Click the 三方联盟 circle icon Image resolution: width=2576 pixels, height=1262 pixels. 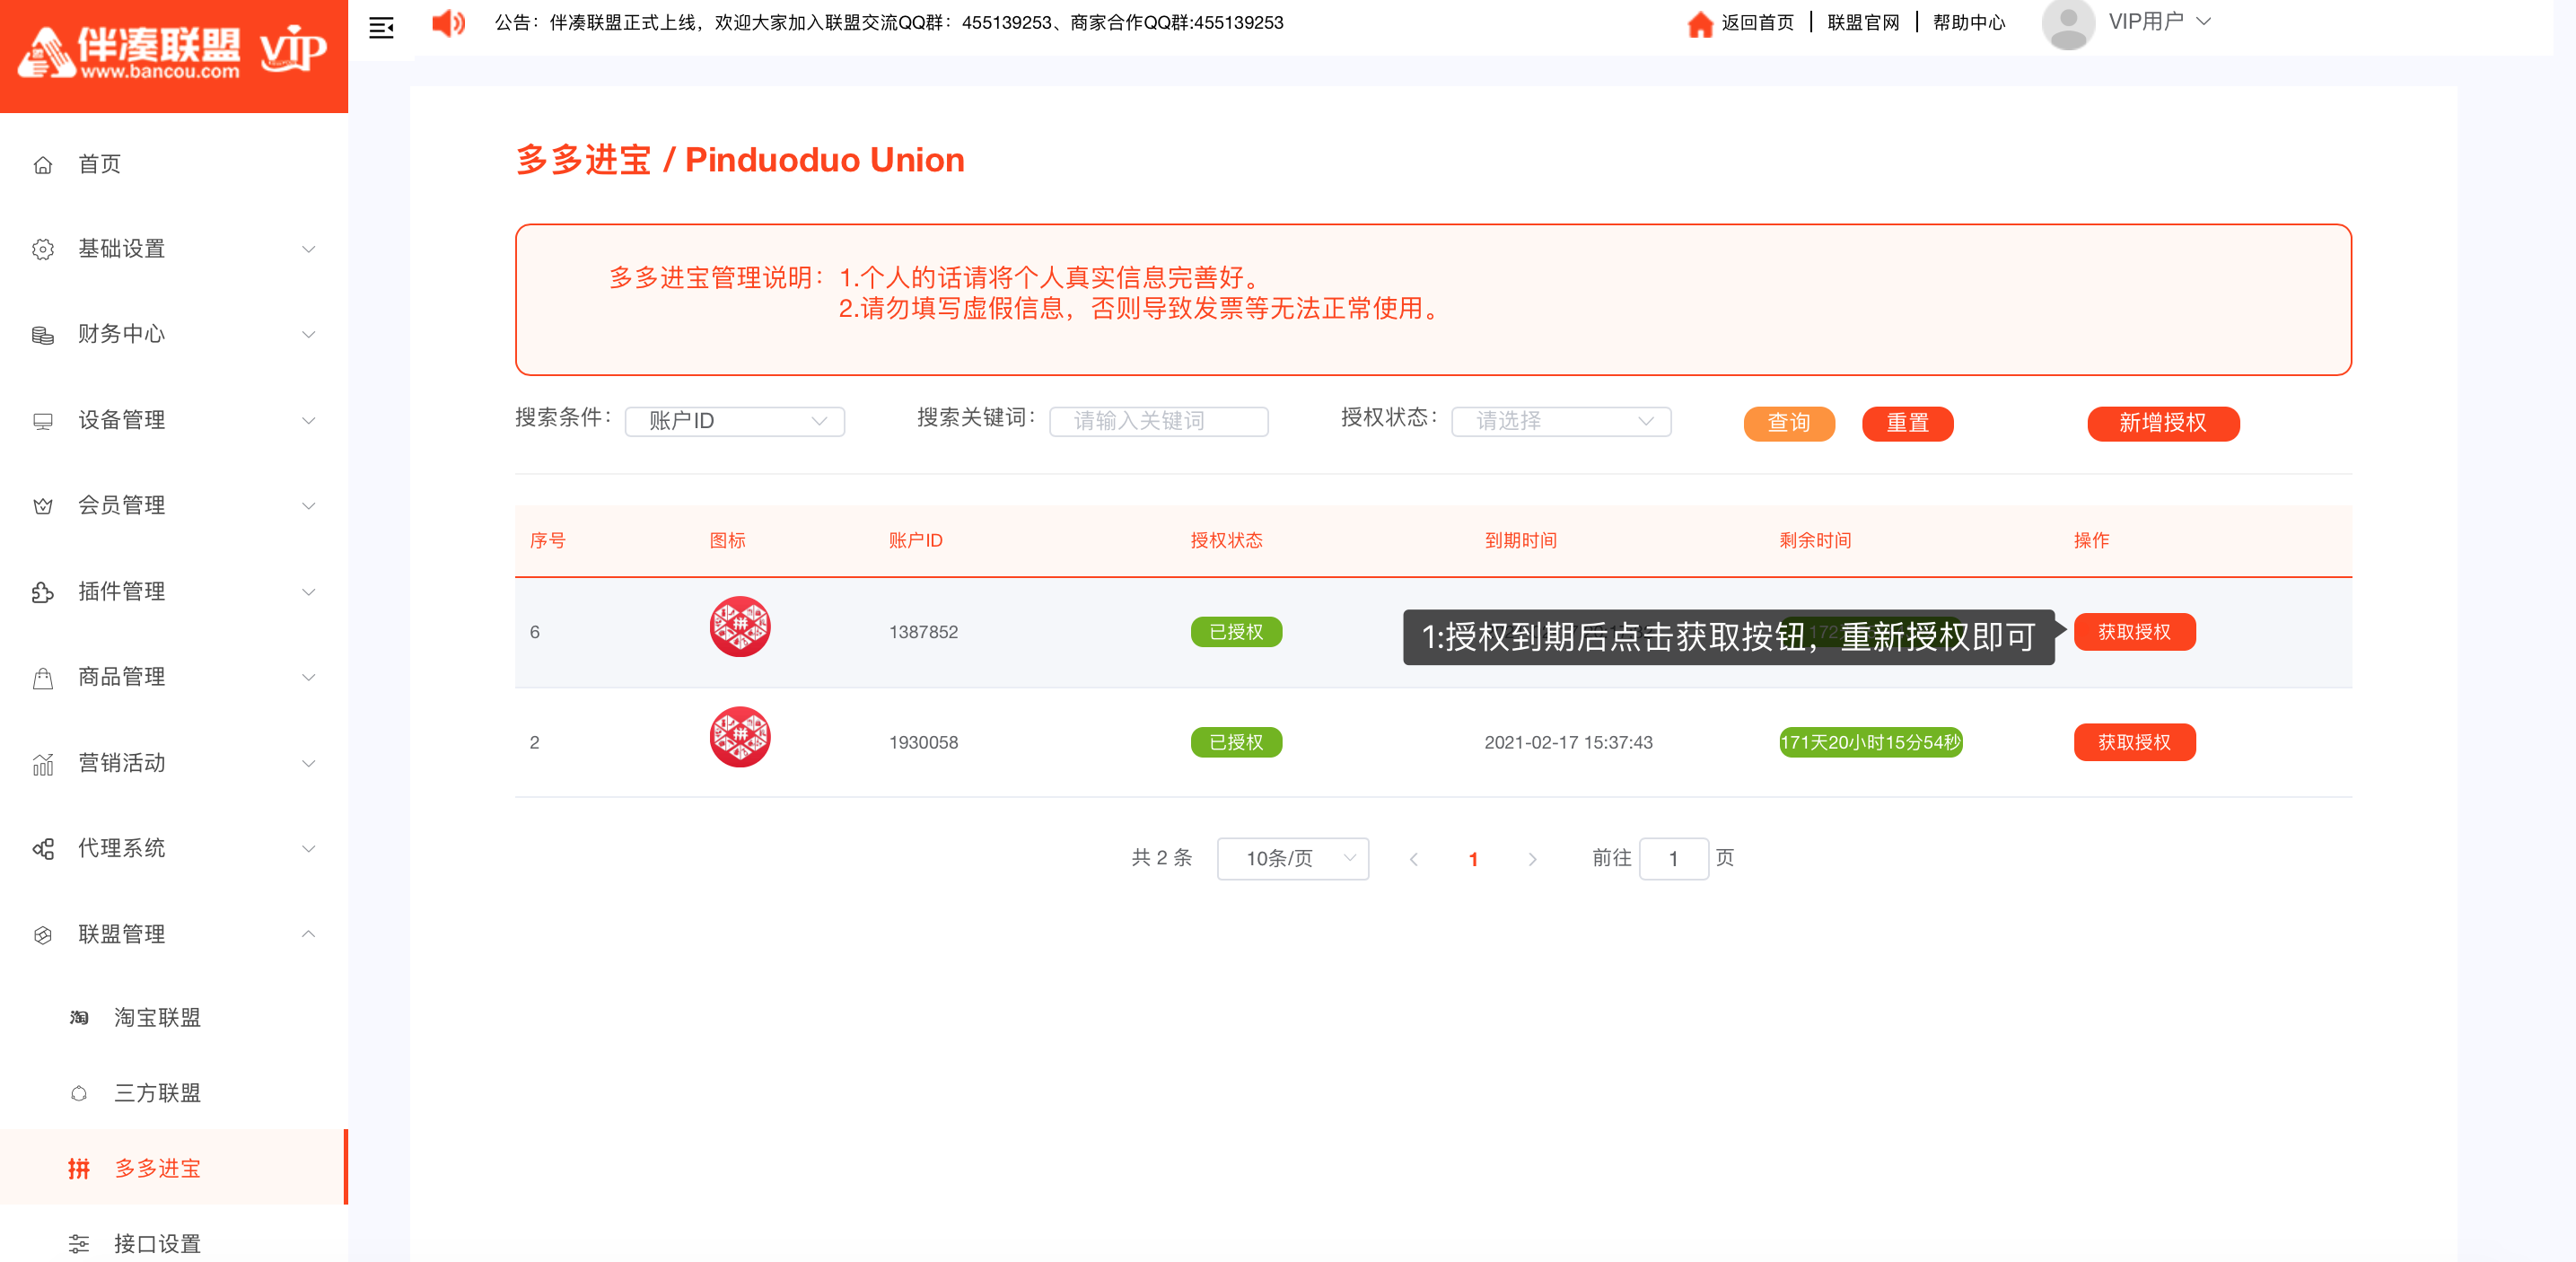point(79,1093)
